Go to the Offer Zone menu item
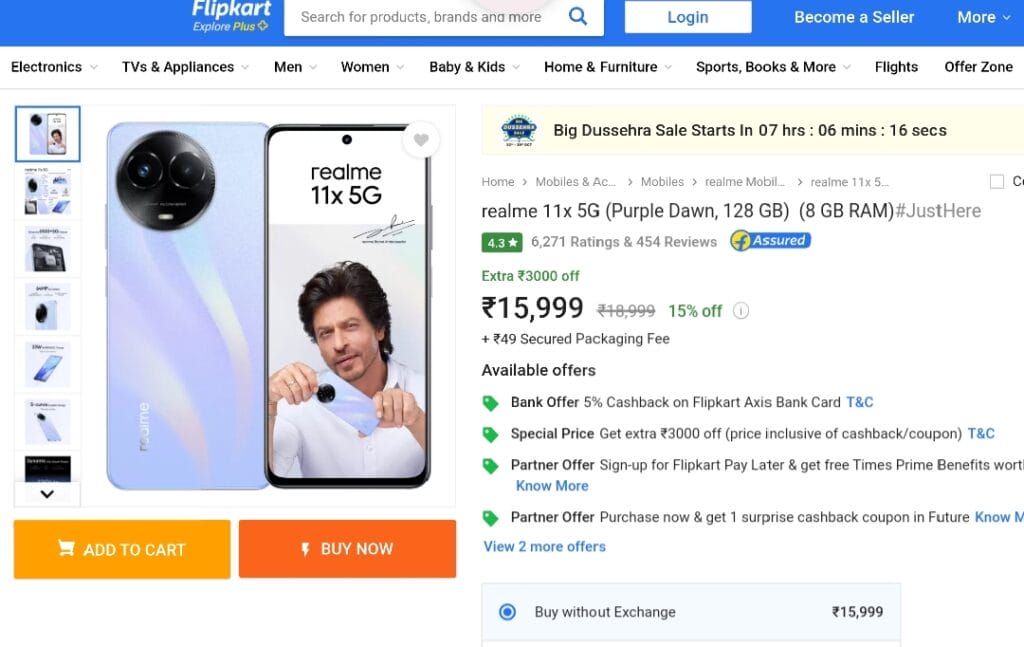The width and height of the screenshot is (1024, 647). tap(978, 67)
